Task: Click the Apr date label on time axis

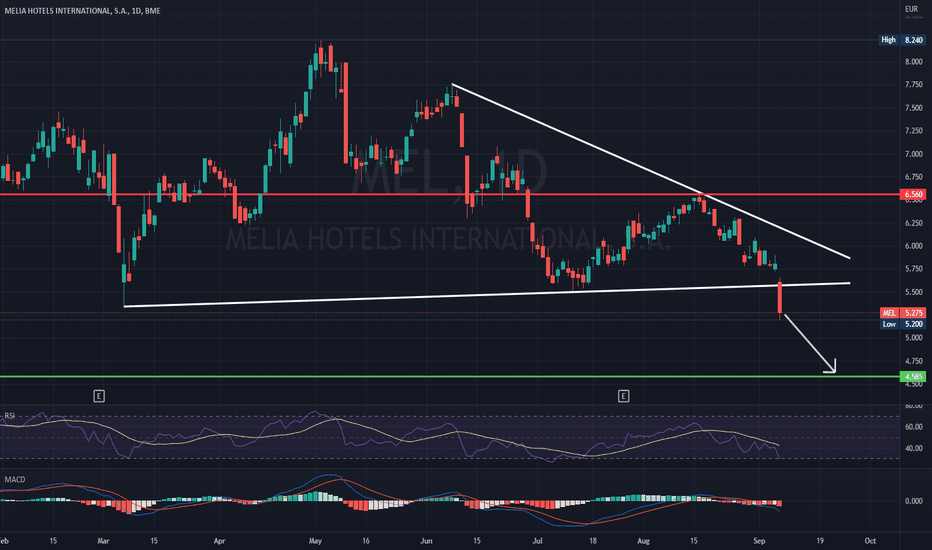Action: coord(219,540)
